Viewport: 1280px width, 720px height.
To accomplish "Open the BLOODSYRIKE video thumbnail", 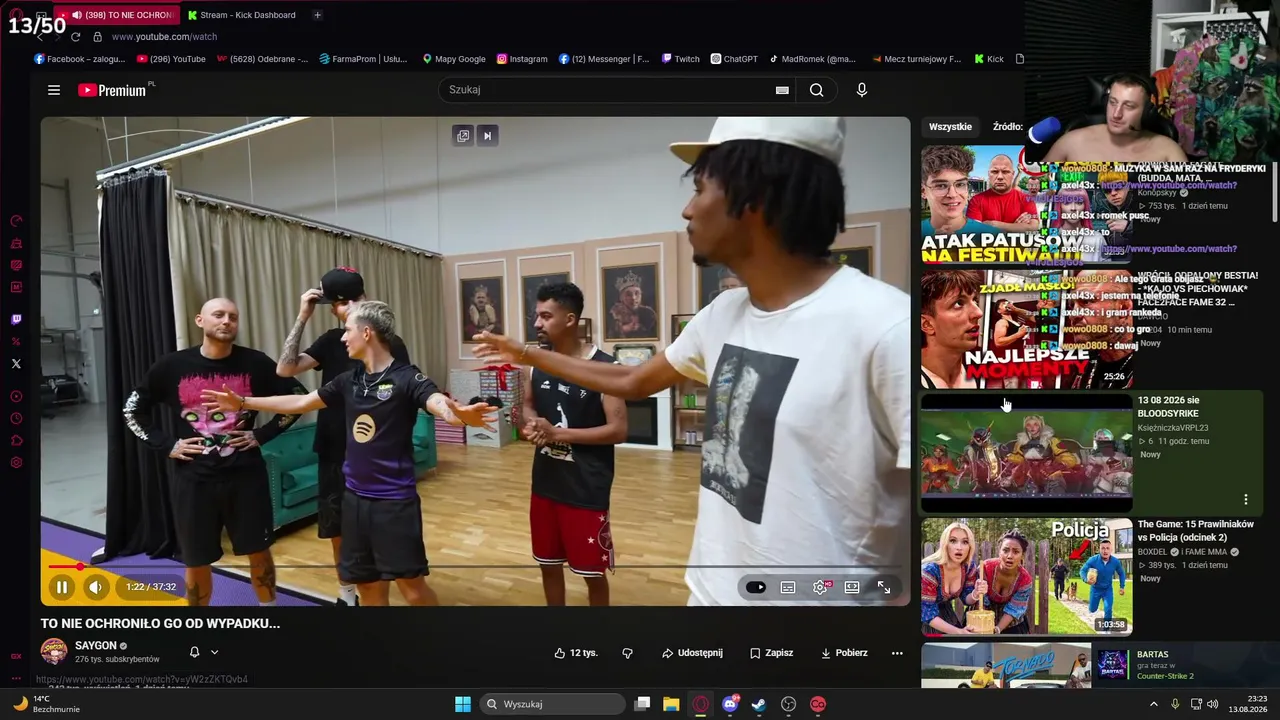I will point(1026,453).
